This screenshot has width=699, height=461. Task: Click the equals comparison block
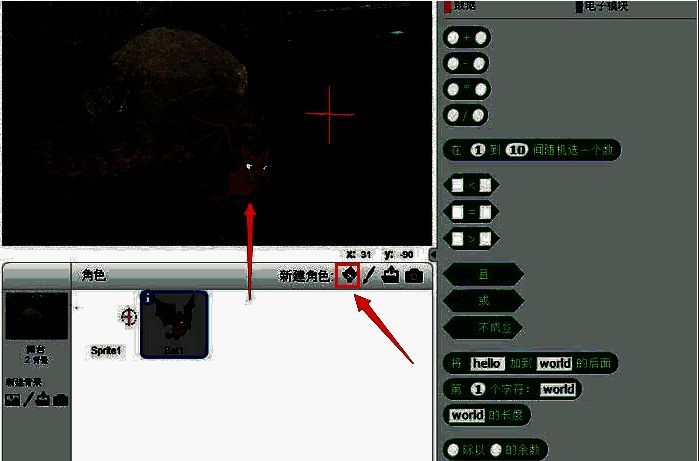click(471, 212)
